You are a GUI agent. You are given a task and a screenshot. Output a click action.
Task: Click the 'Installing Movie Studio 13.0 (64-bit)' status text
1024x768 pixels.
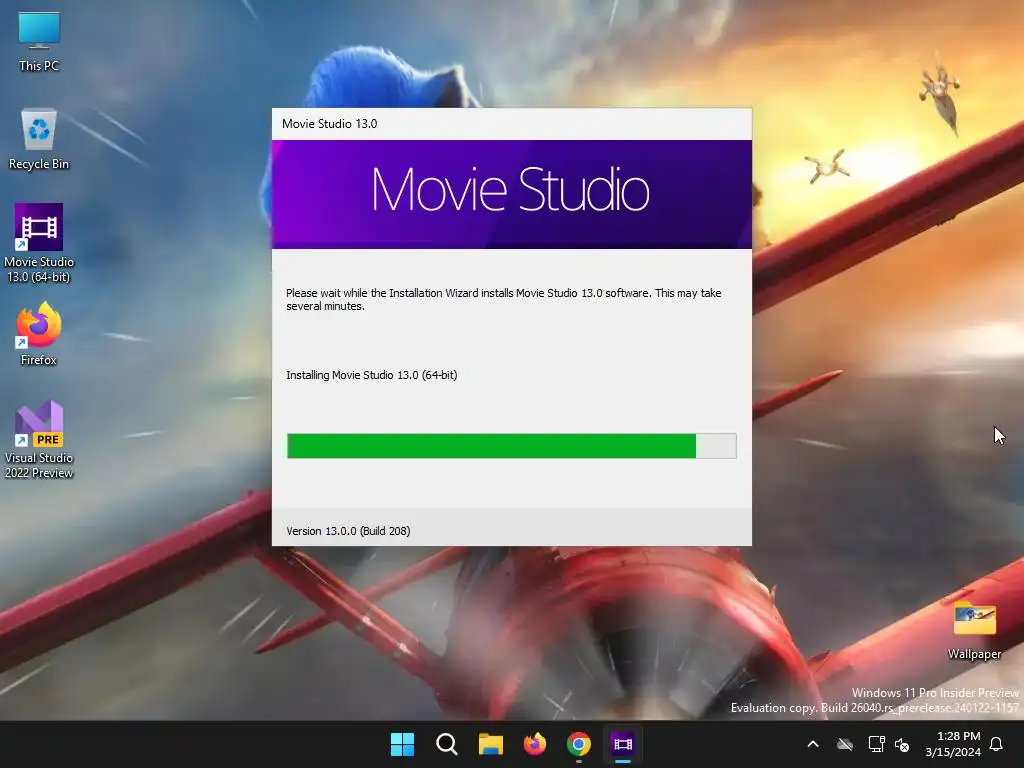(372, 375)
